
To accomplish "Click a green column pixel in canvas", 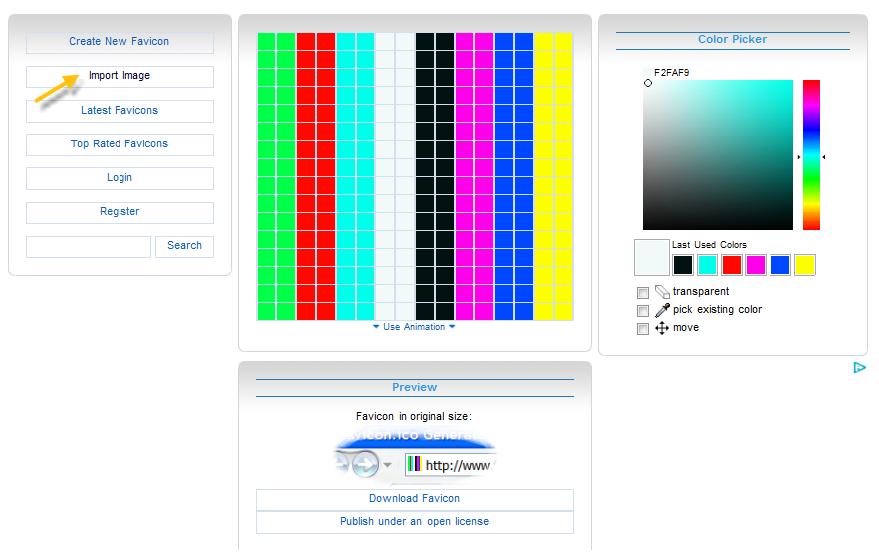I will tap(276, 177).
